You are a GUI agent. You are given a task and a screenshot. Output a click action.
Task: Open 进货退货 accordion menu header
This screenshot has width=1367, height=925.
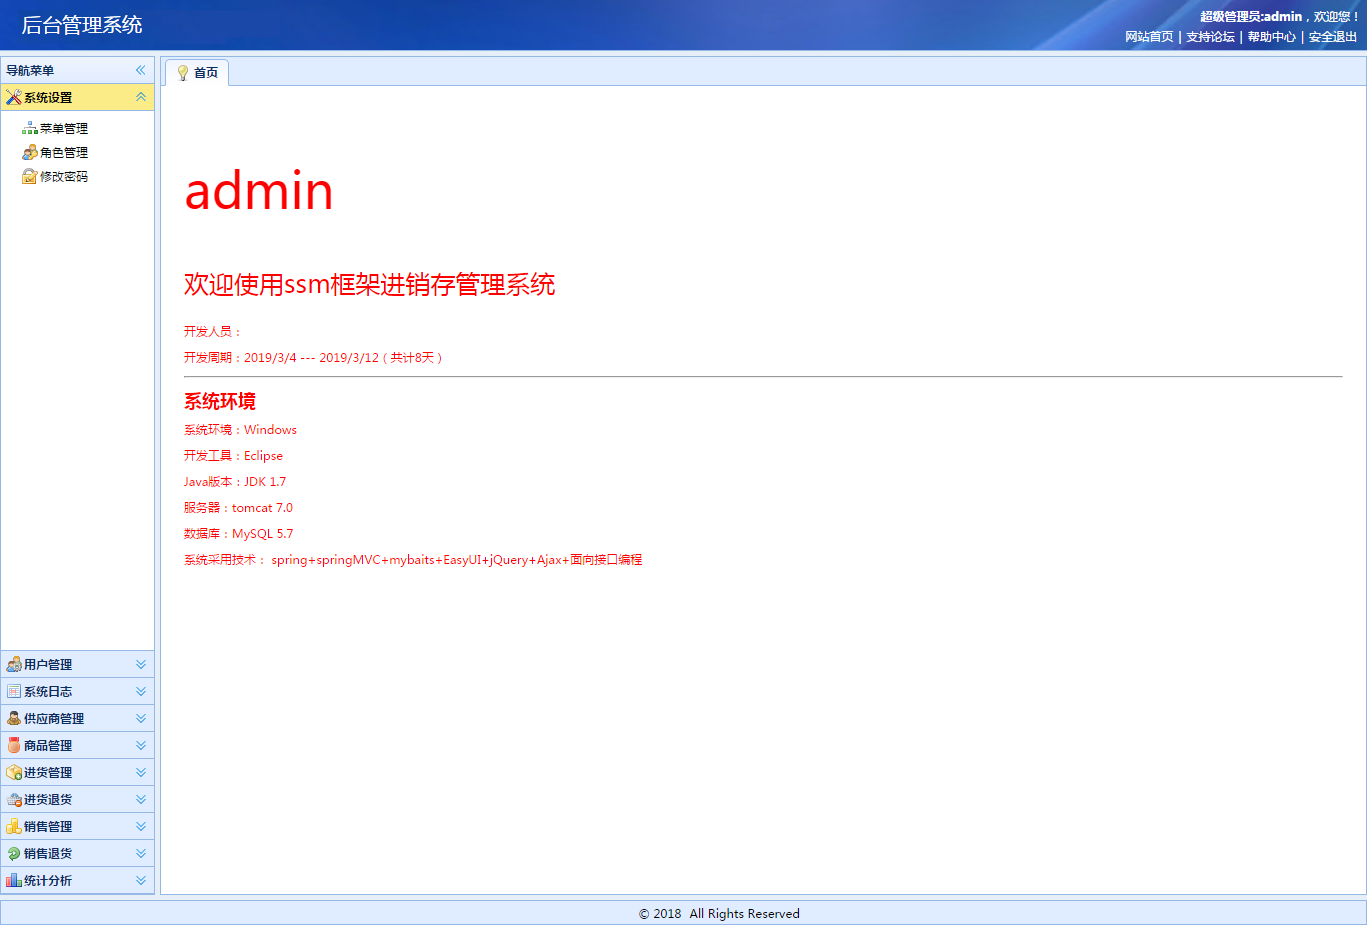(x=48, y=799)
